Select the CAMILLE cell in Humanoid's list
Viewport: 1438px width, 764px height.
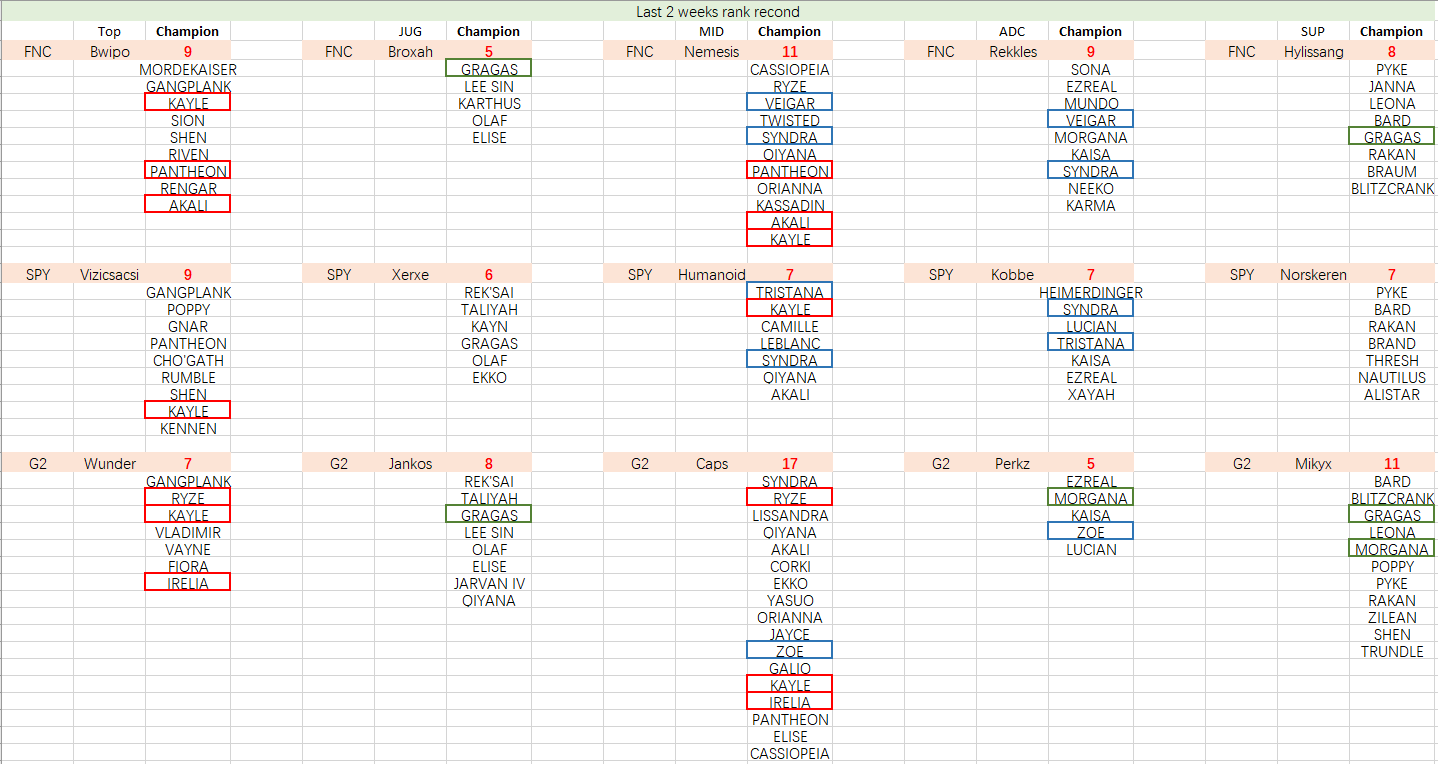pyautogui.click(x=790, y=327)
